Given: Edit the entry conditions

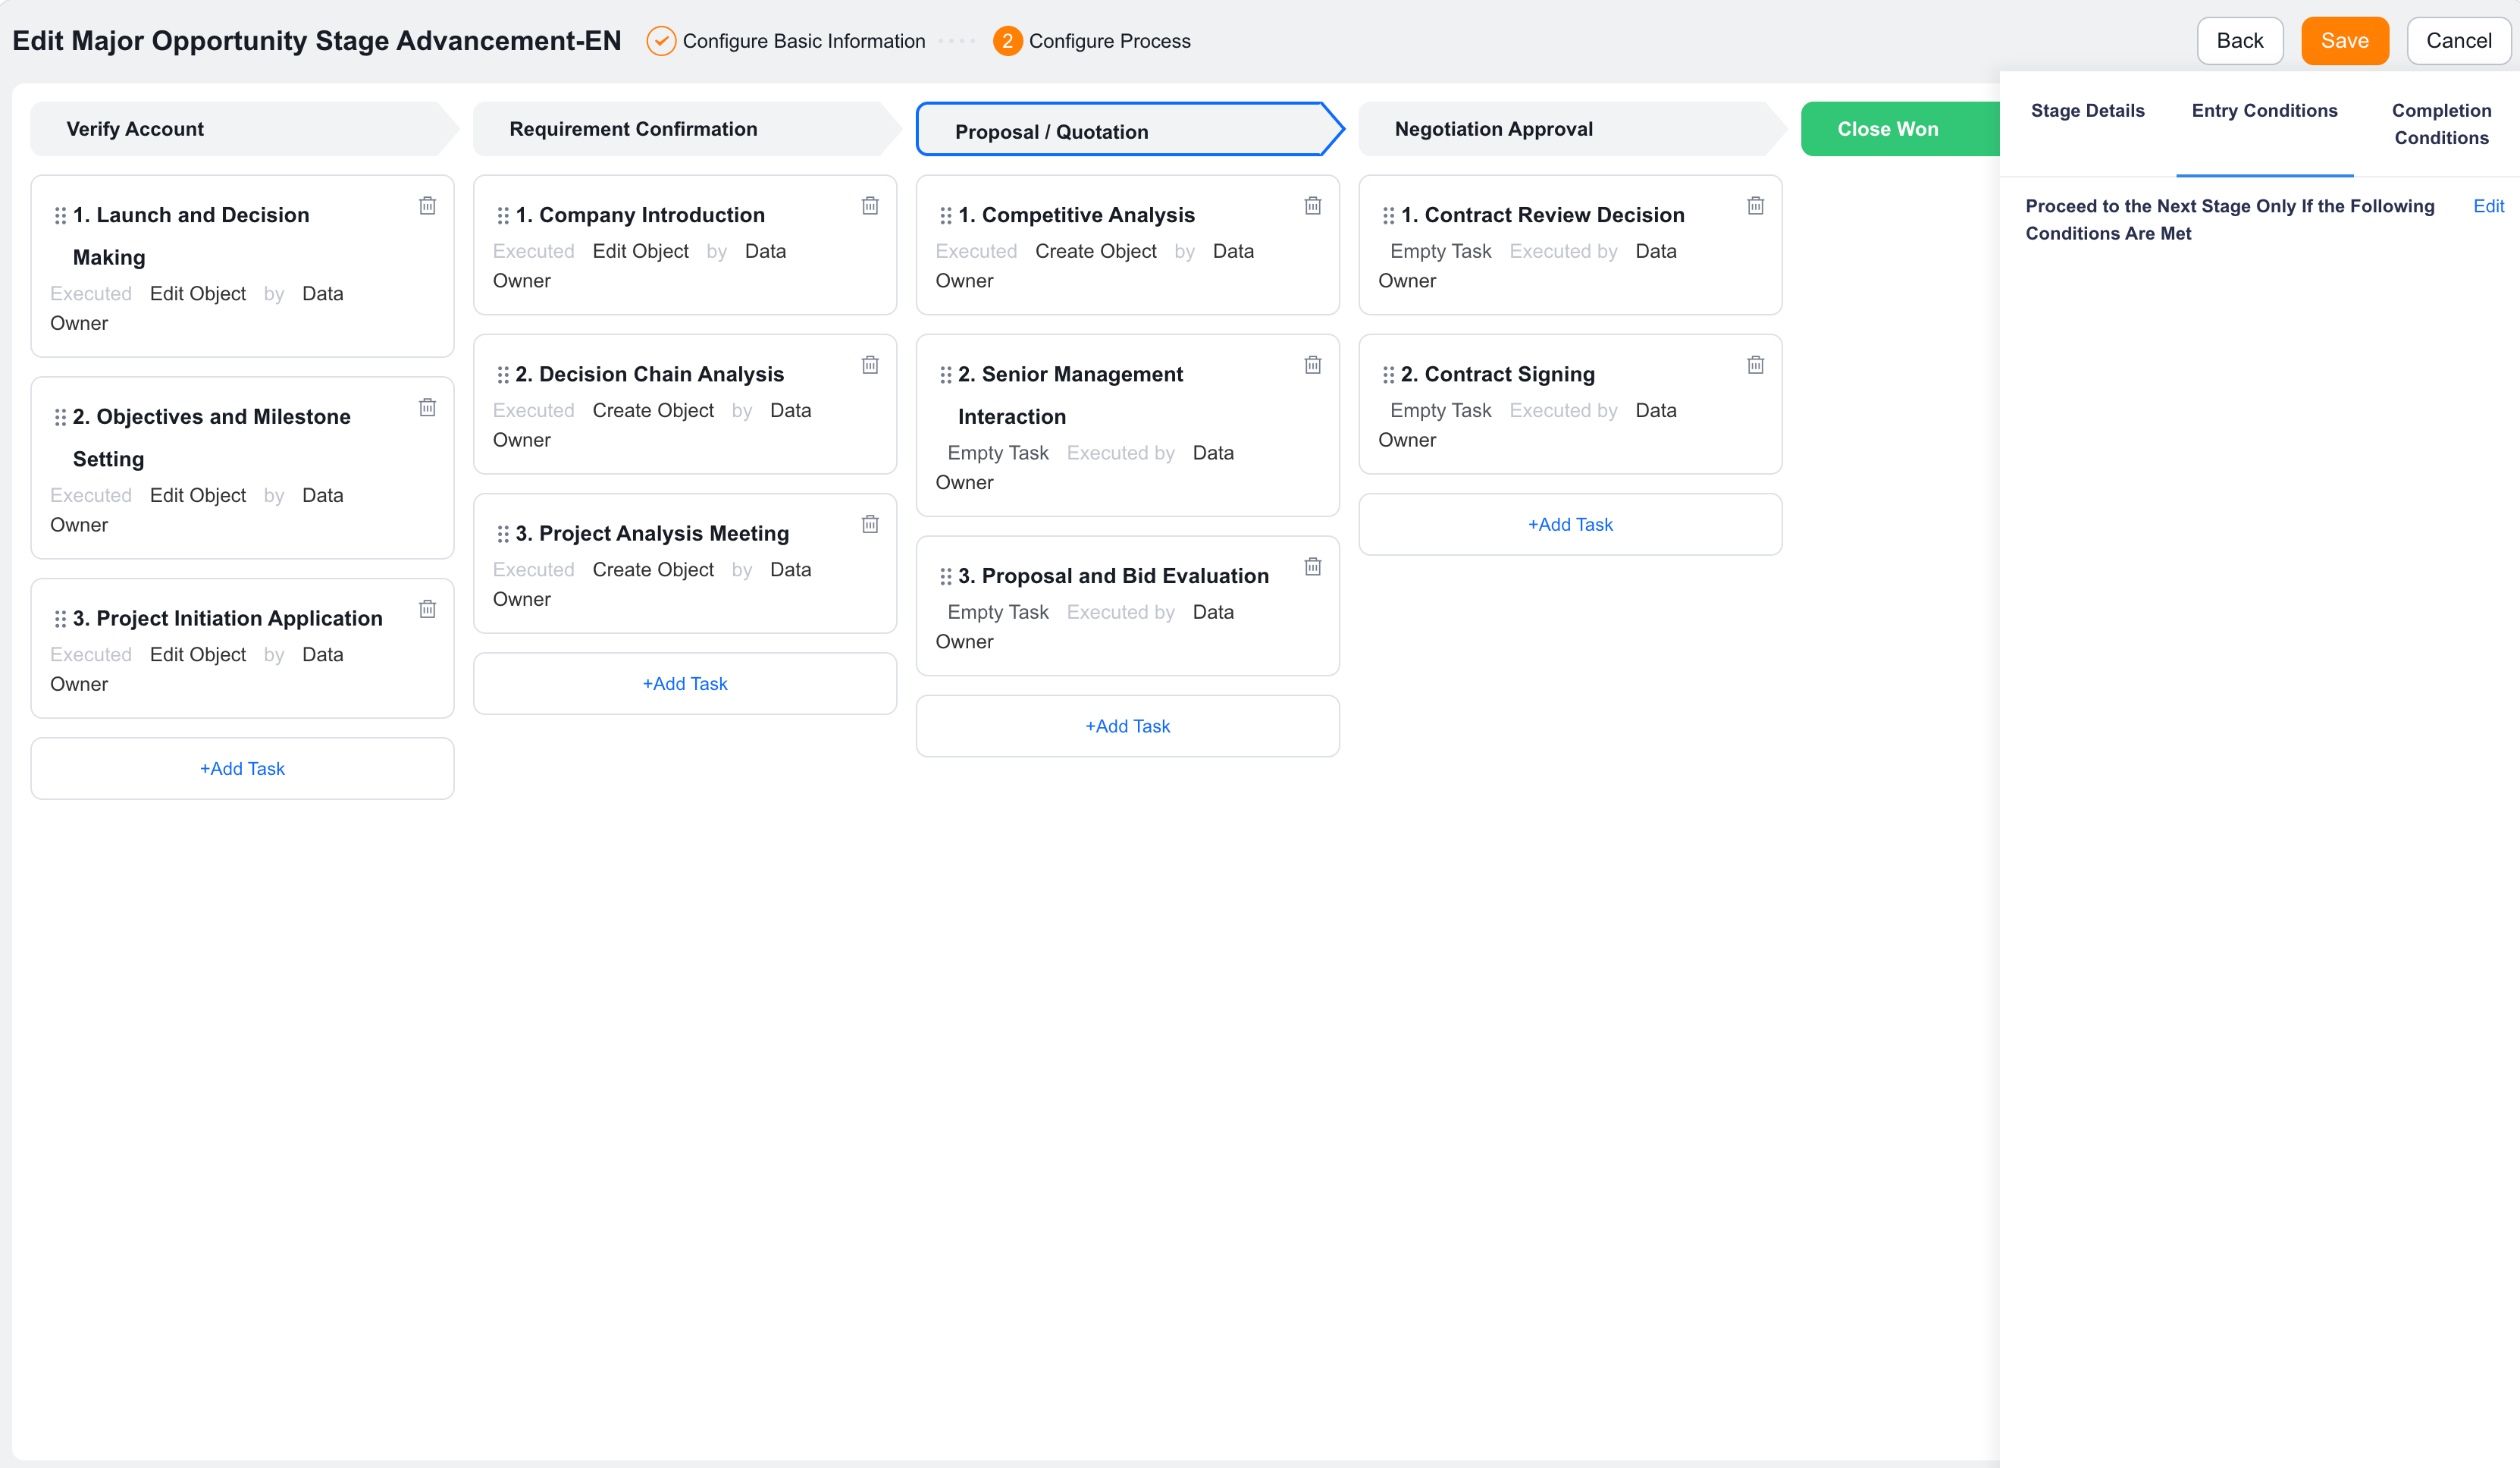Looking at the screenshot, I should tap(2488, 206).
